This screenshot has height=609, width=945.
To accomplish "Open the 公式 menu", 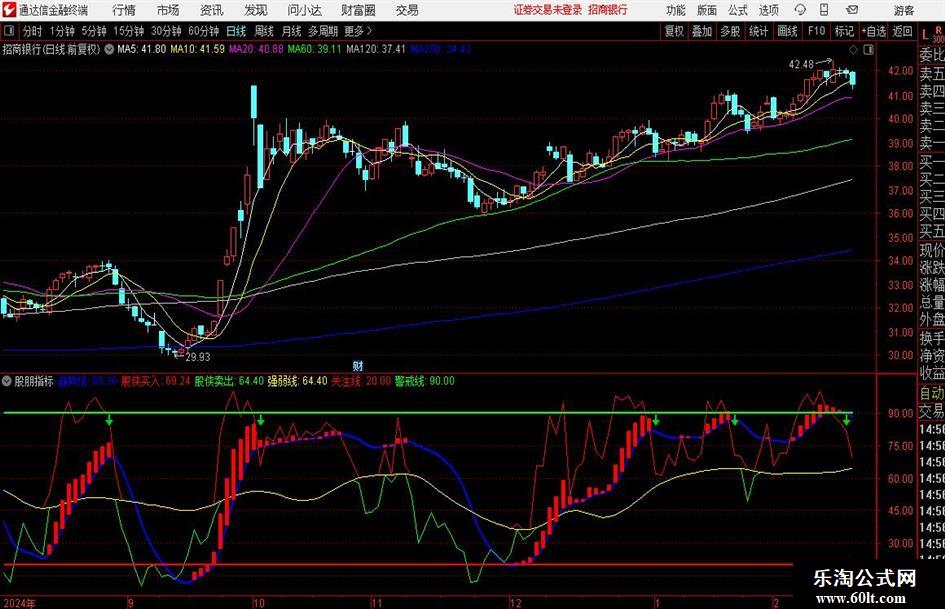I will coord(738,10).
